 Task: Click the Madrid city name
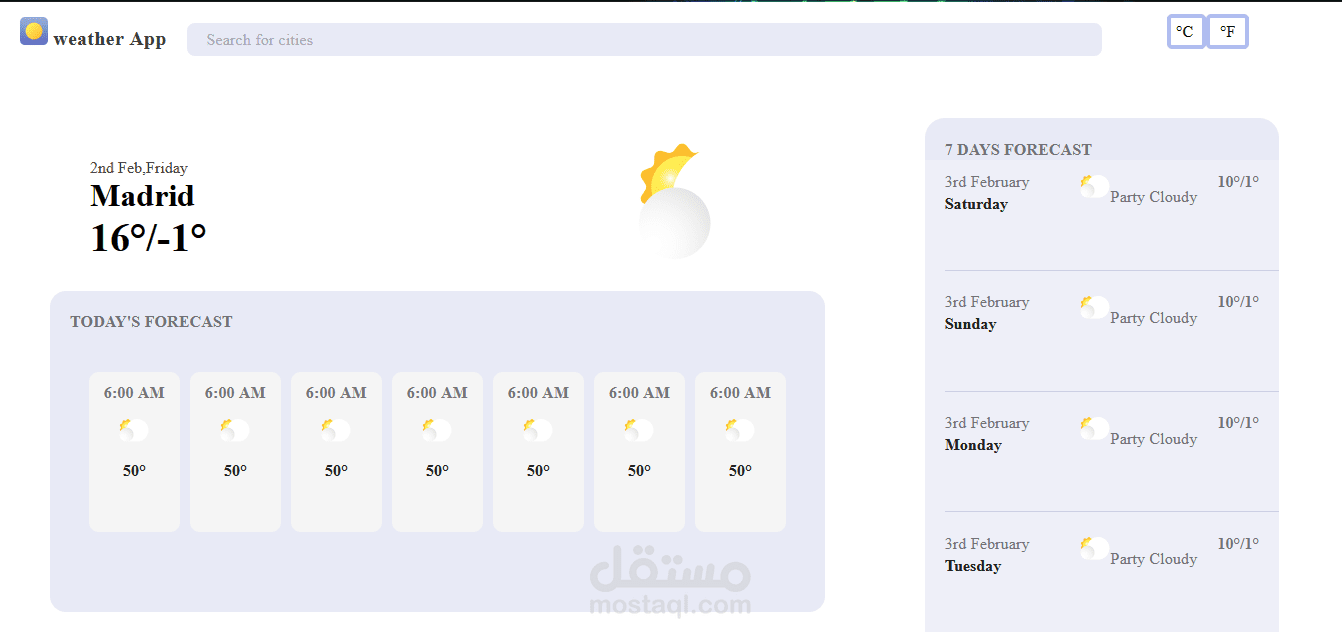(142, 196)
